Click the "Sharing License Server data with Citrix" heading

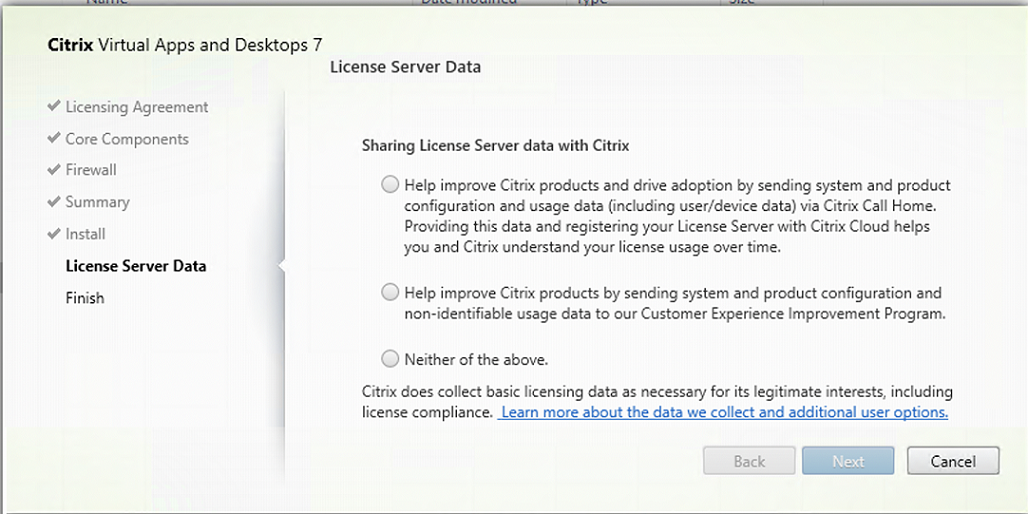click(495, 145)
